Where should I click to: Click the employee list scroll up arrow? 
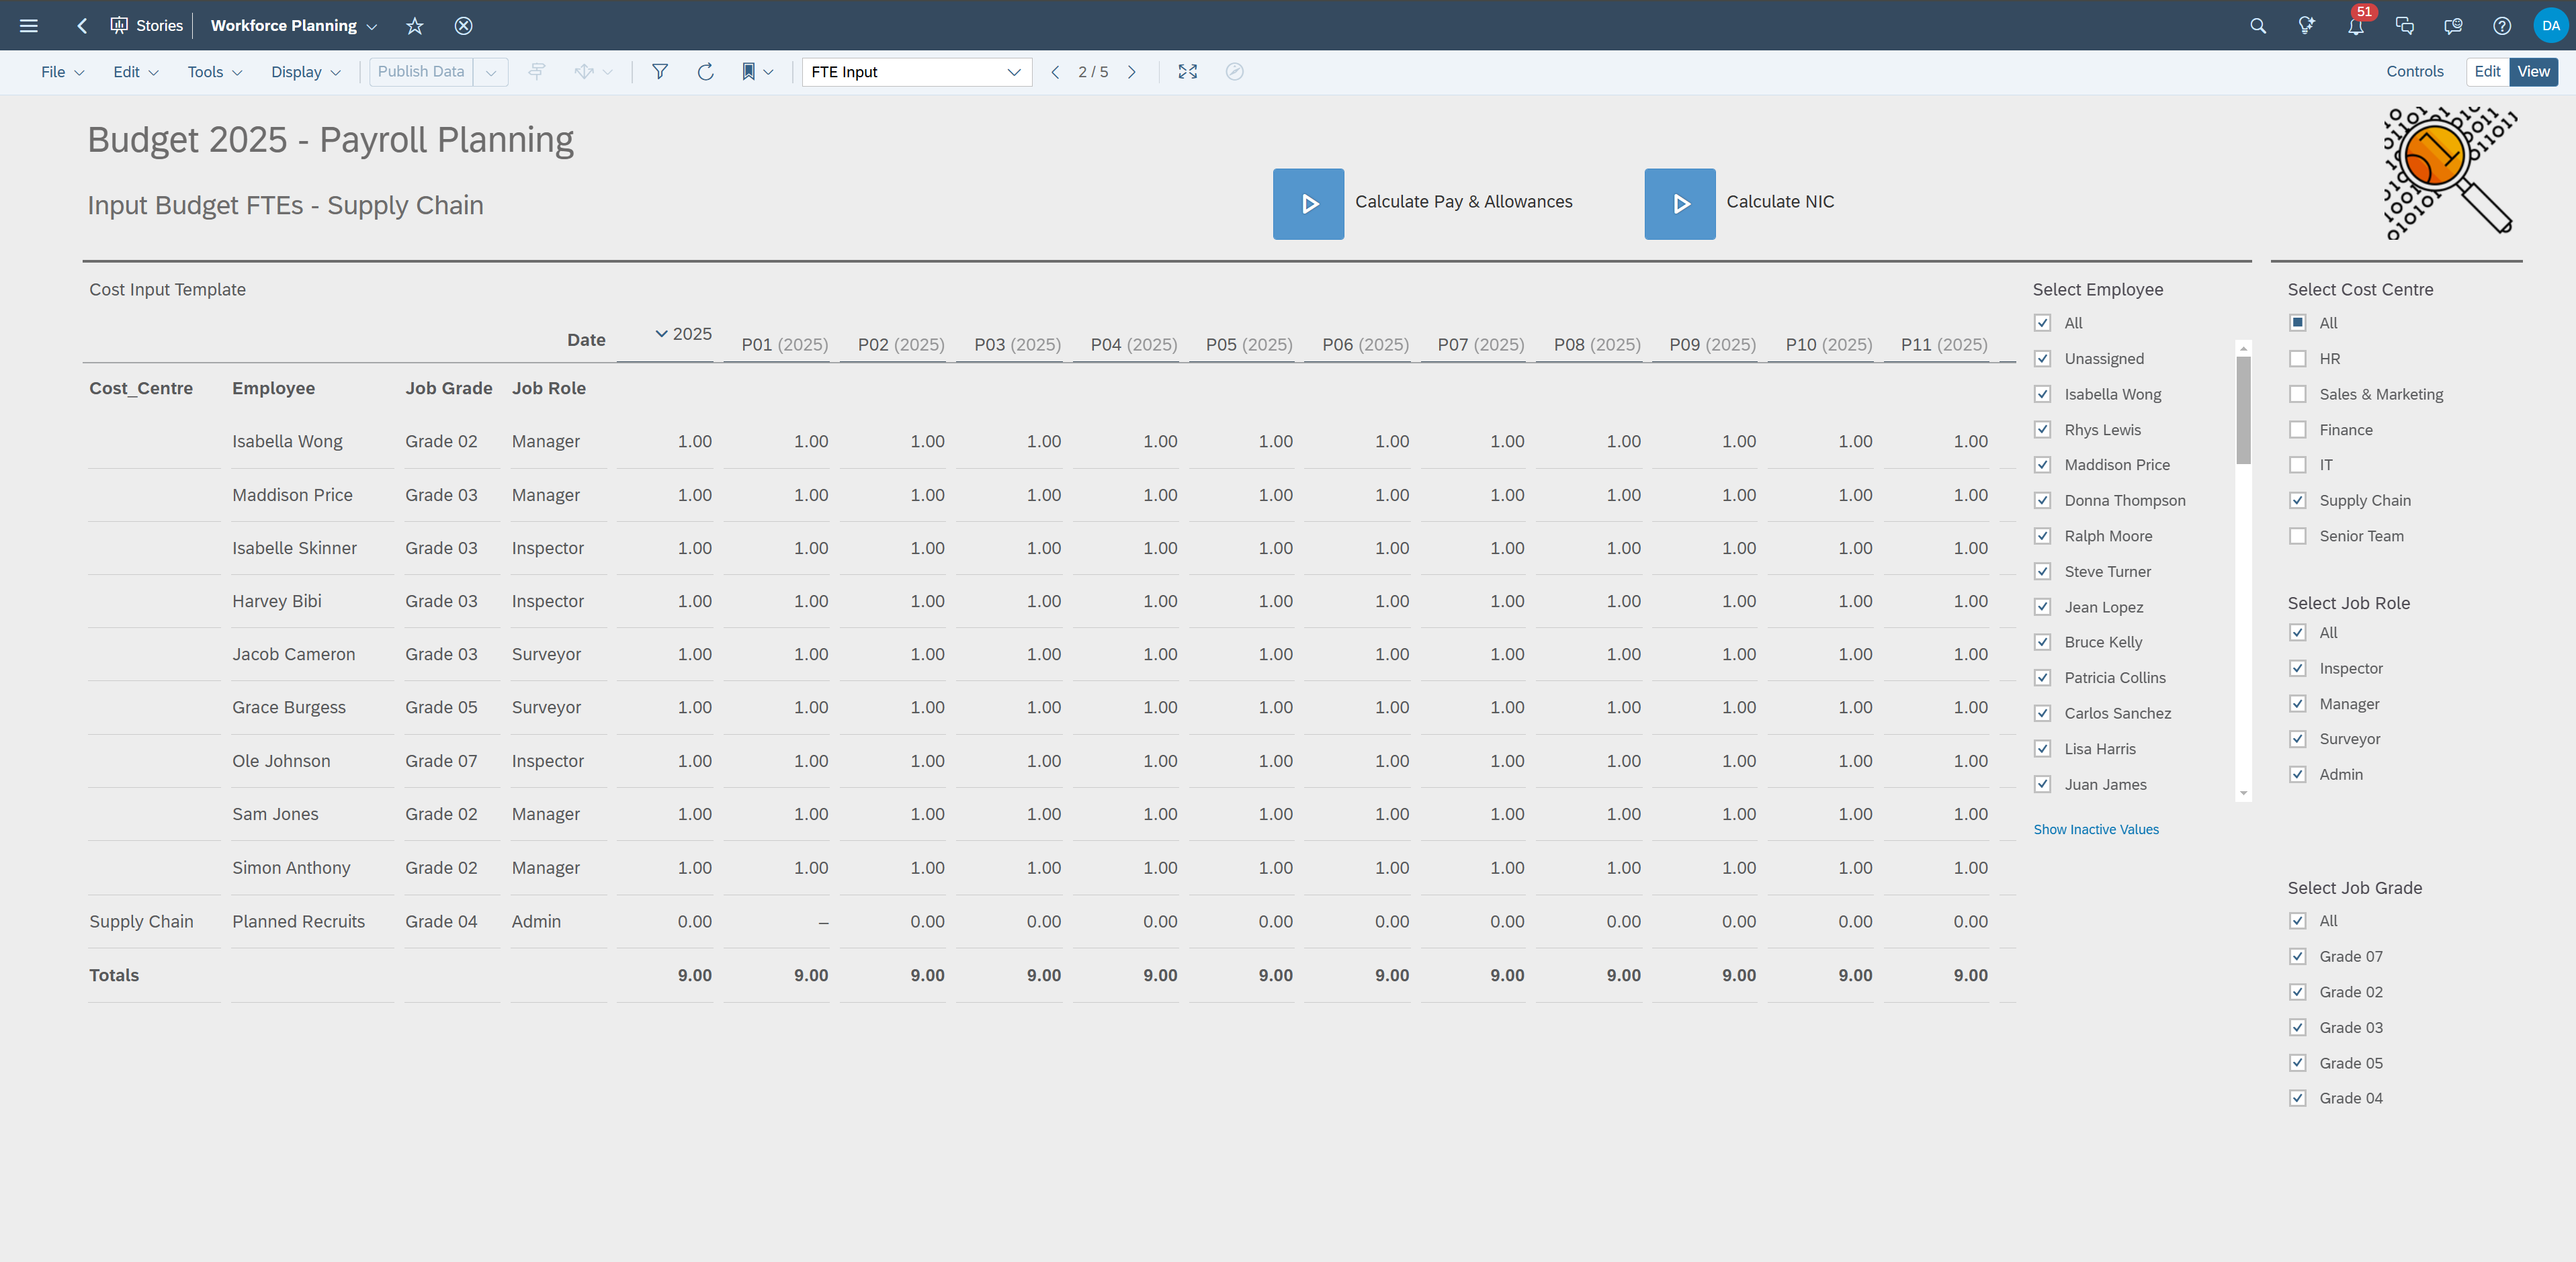pyautogui.click(x=2244, y=348)
